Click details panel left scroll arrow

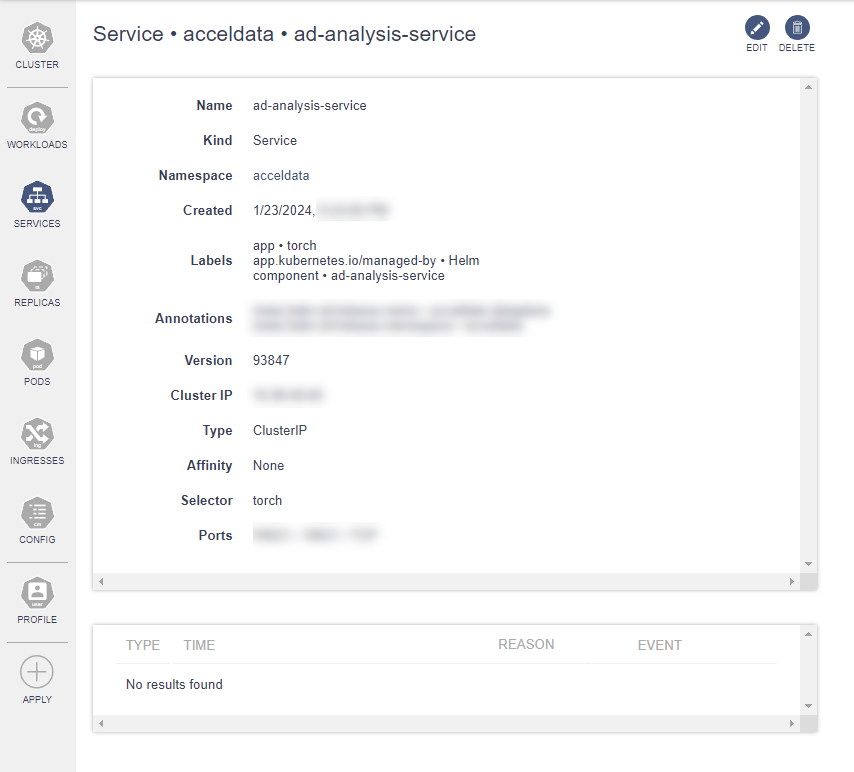point(101,581)
